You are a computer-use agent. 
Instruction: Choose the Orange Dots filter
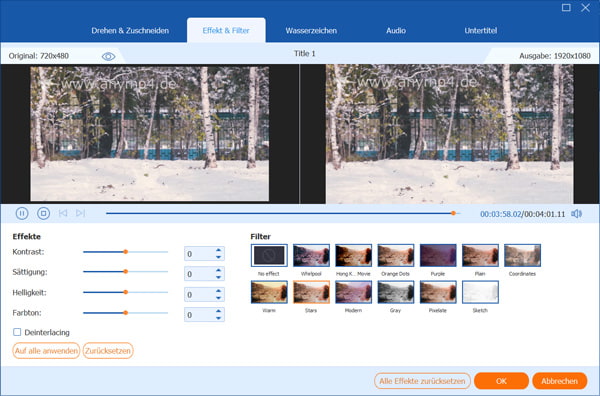click(x=396, y=255)
